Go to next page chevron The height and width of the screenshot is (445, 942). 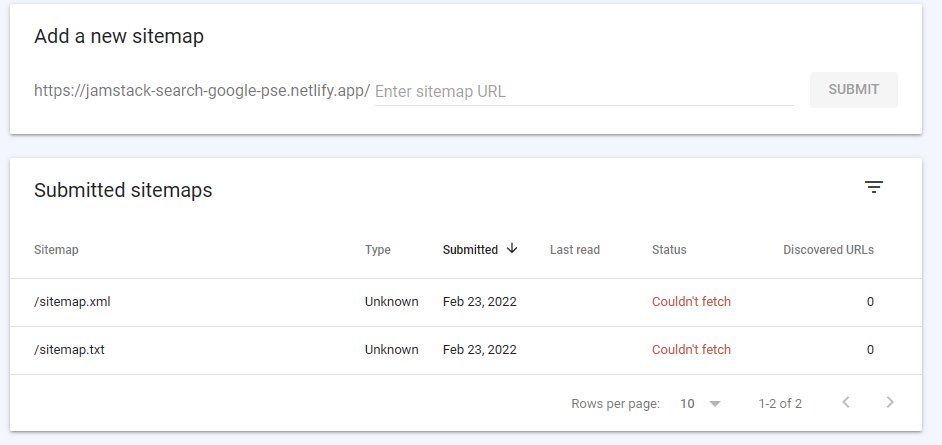coord(890,402)
